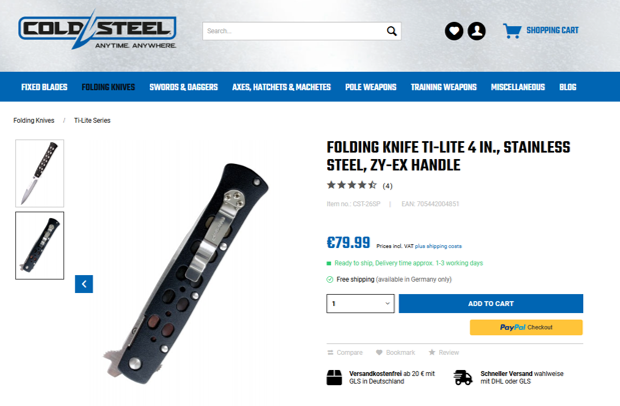Open Fixed Blades menu

click(44, 87)
